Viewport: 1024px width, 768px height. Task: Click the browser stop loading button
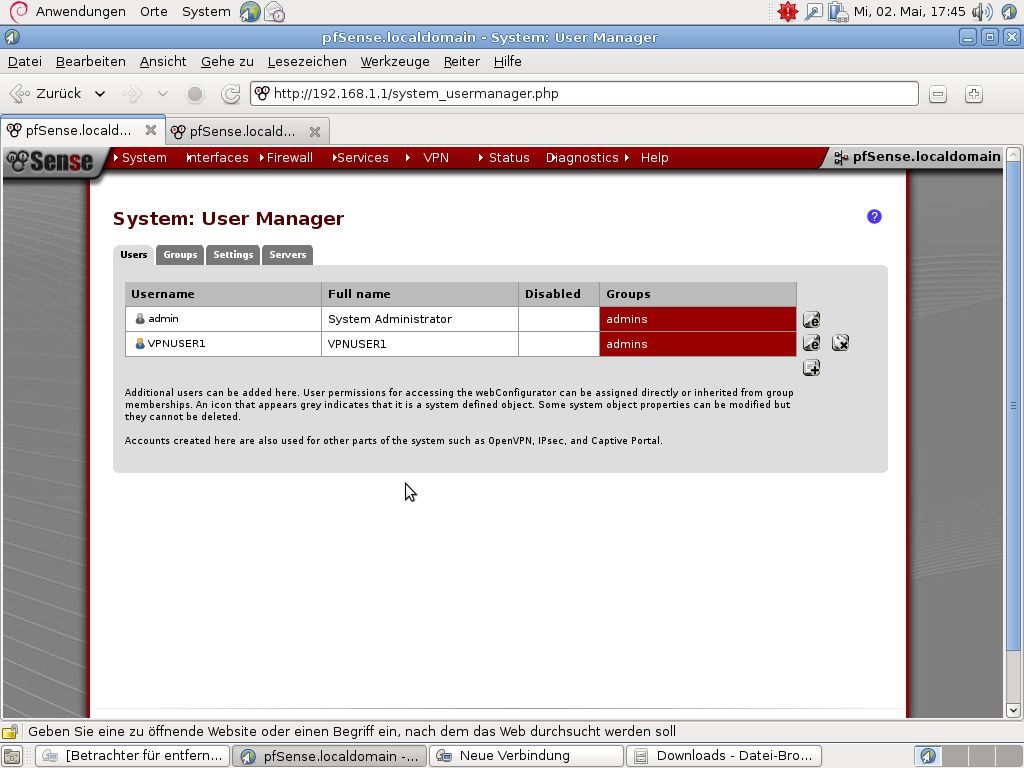(195, 94)
